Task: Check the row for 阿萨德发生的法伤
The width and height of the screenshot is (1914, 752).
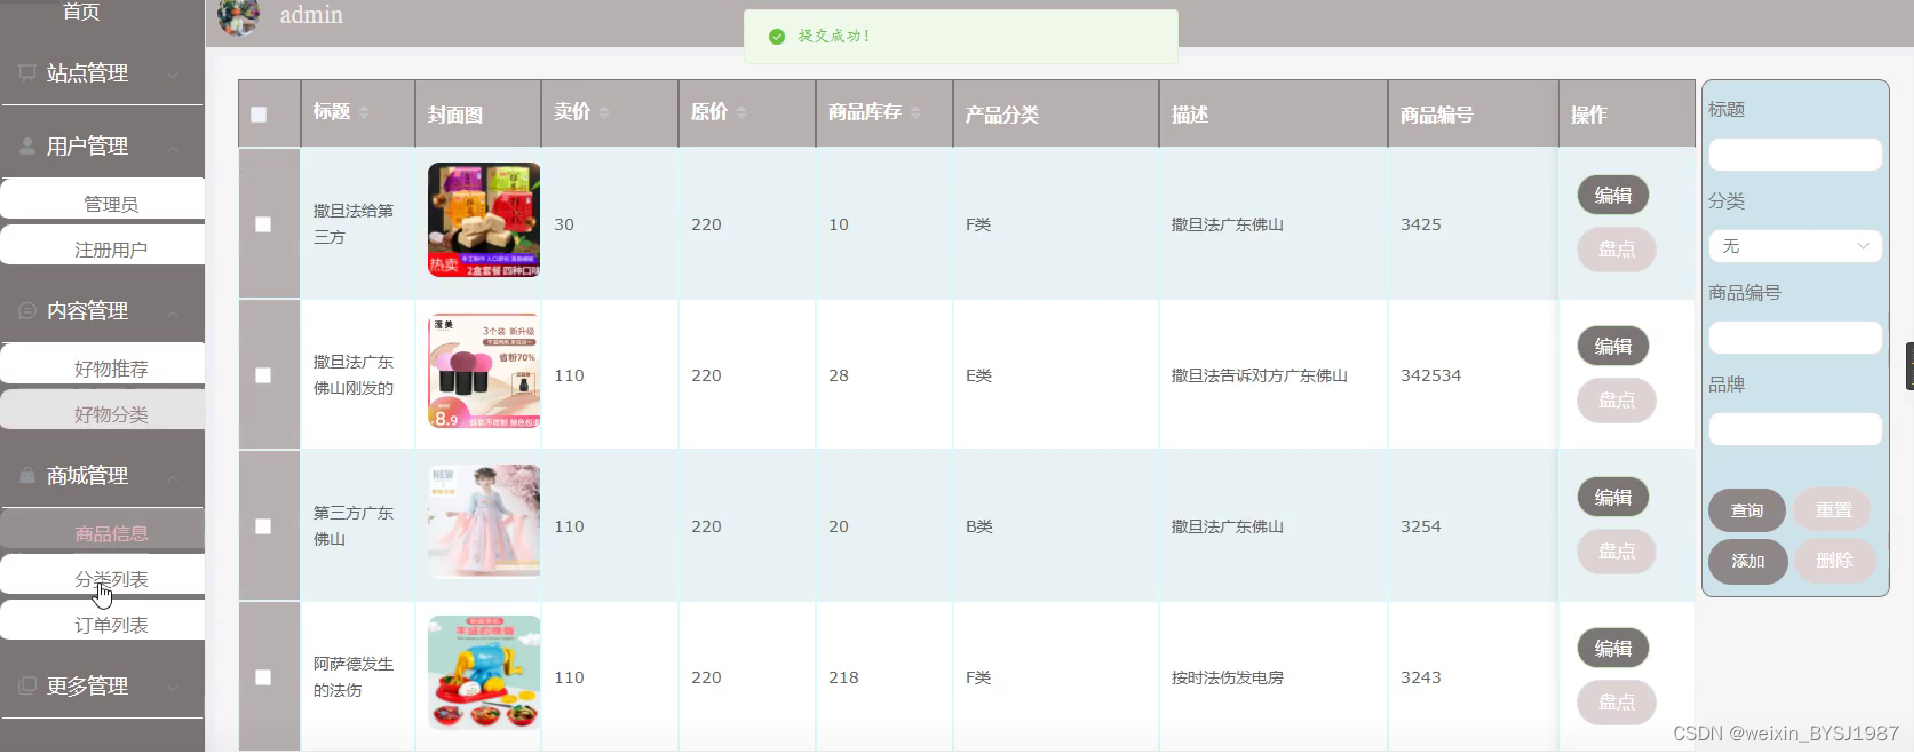Action: [x=263, y=677]
